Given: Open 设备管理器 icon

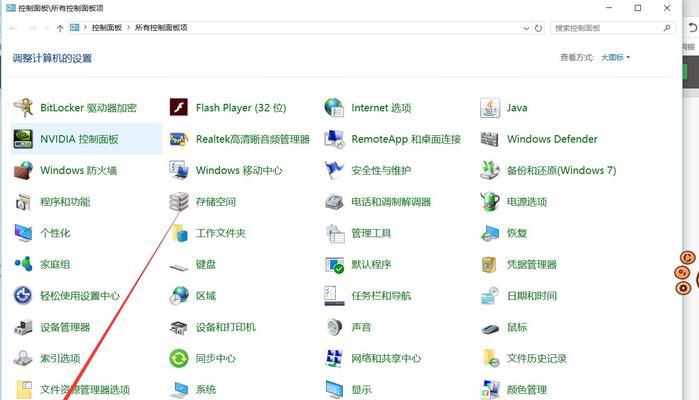Looking at the screenshot, I should point(23,327).
